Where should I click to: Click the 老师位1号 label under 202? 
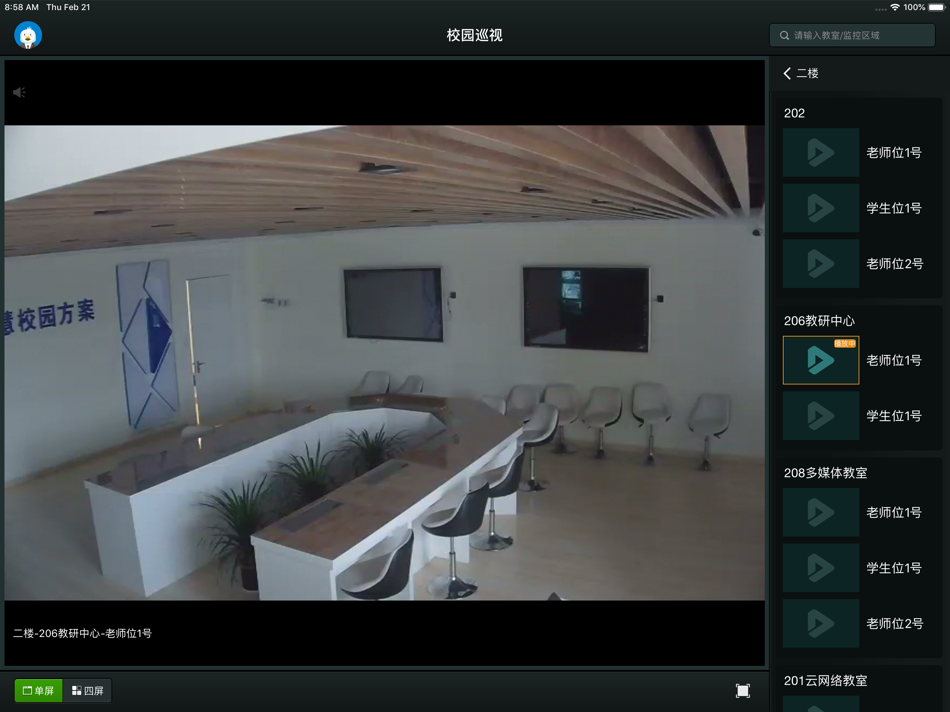894,153
